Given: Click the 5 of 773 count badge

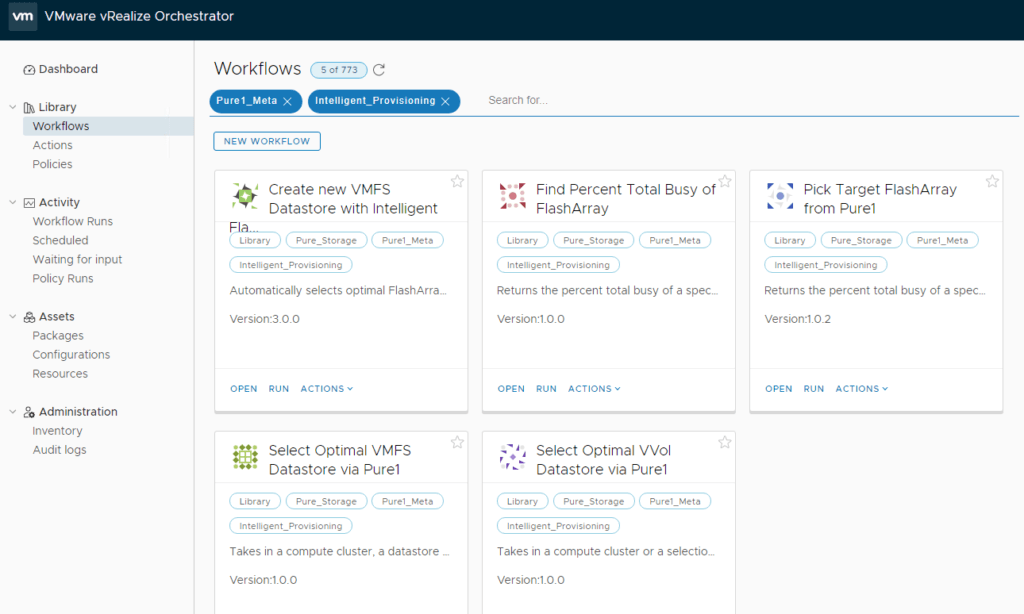Looking at the screenshot, I should coord(339,70).
